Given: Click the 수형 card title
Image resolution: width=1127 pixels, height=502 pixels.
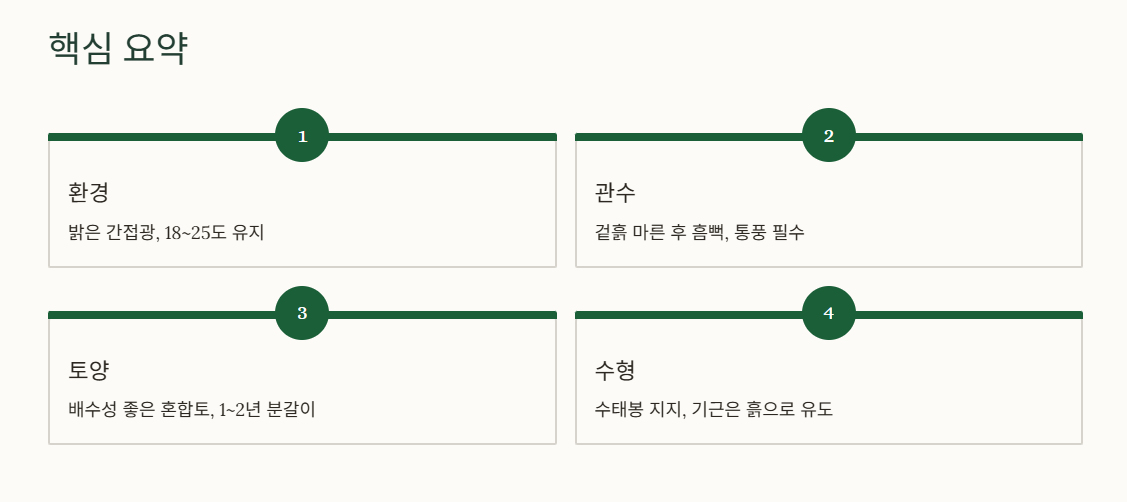Looking at the screenshot, I should pos(615,370).
